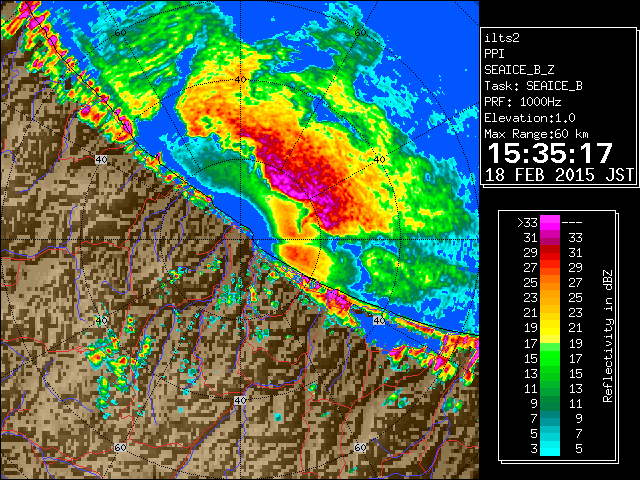Click the "Reflectivity in dBZ" legend title
640x480 pixels.
click(x=607, y=336)
